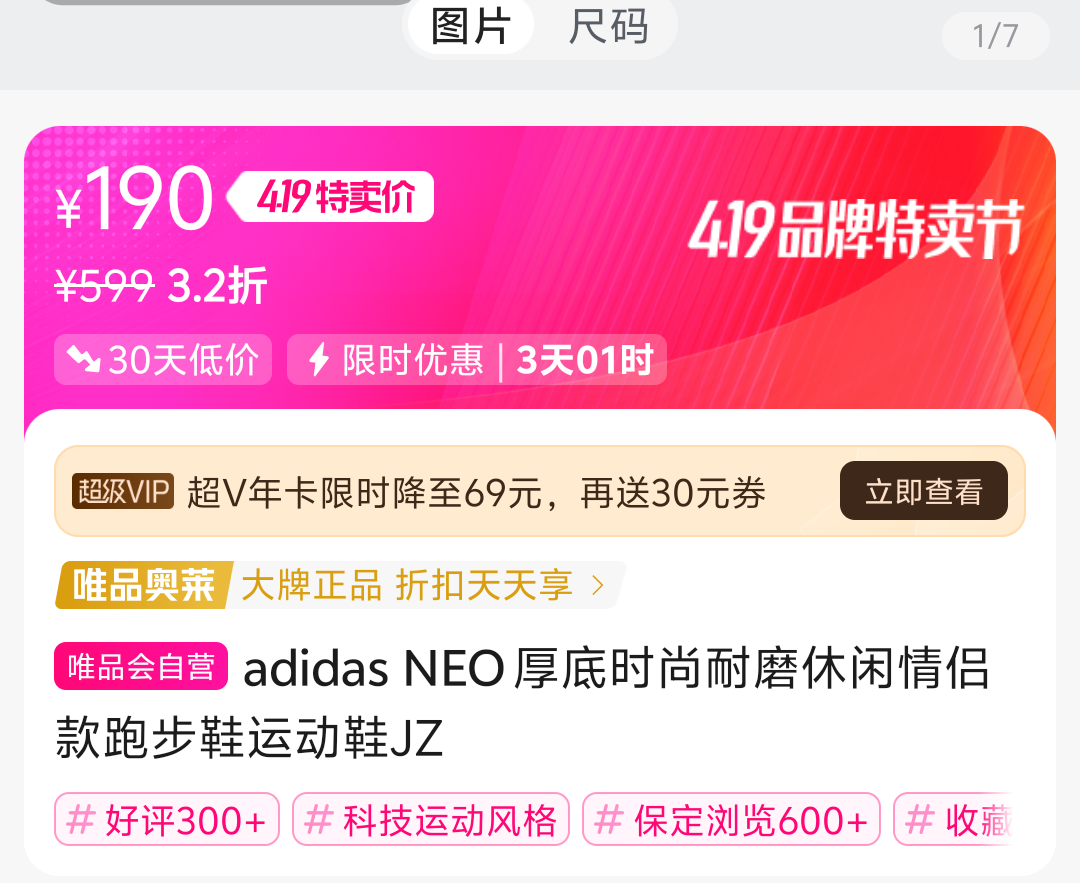1080x883 pixels.
Task: Open the 超V年卡限时降至69元 offer text
Action: click(476, 492)
